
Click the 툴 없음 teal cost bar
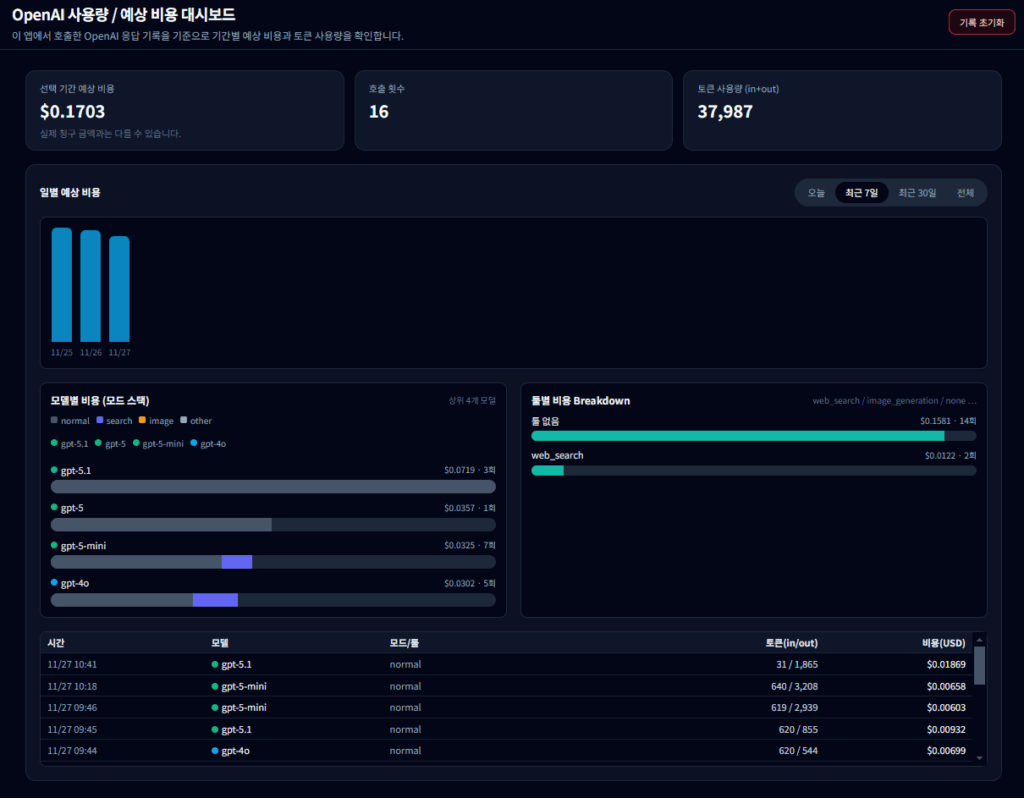(737, 436)
